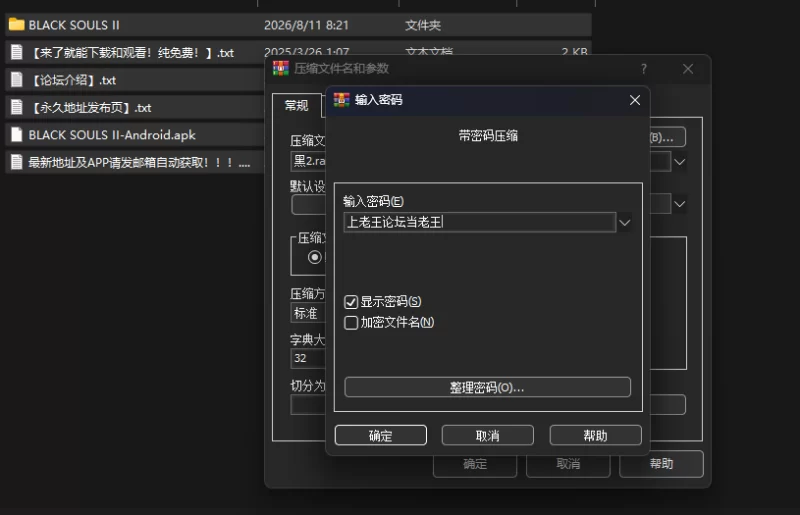This screenshot has width=800, height=515.
Task: Select file 【来了就能下载和观看!纯免费!】.txt
Action: [x=132, y=53]
